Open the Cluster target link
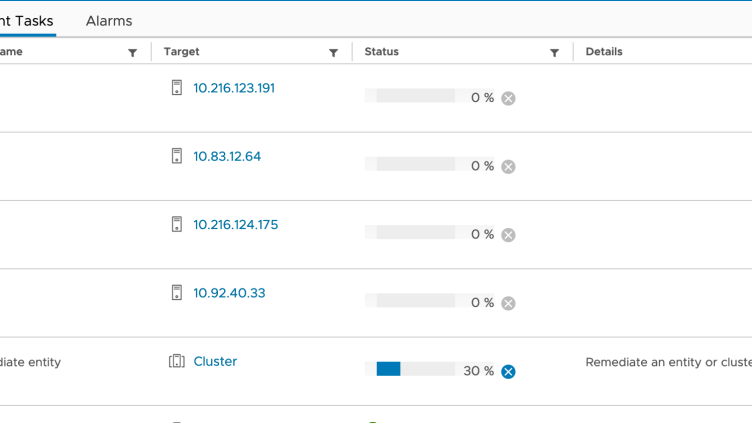Viewport: 752px width, 423px height. (x=215, y=361)
